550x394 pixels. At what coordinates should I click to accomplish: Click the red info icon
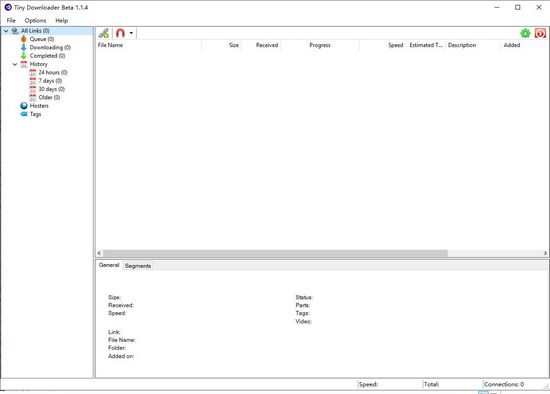coord(541,33)
